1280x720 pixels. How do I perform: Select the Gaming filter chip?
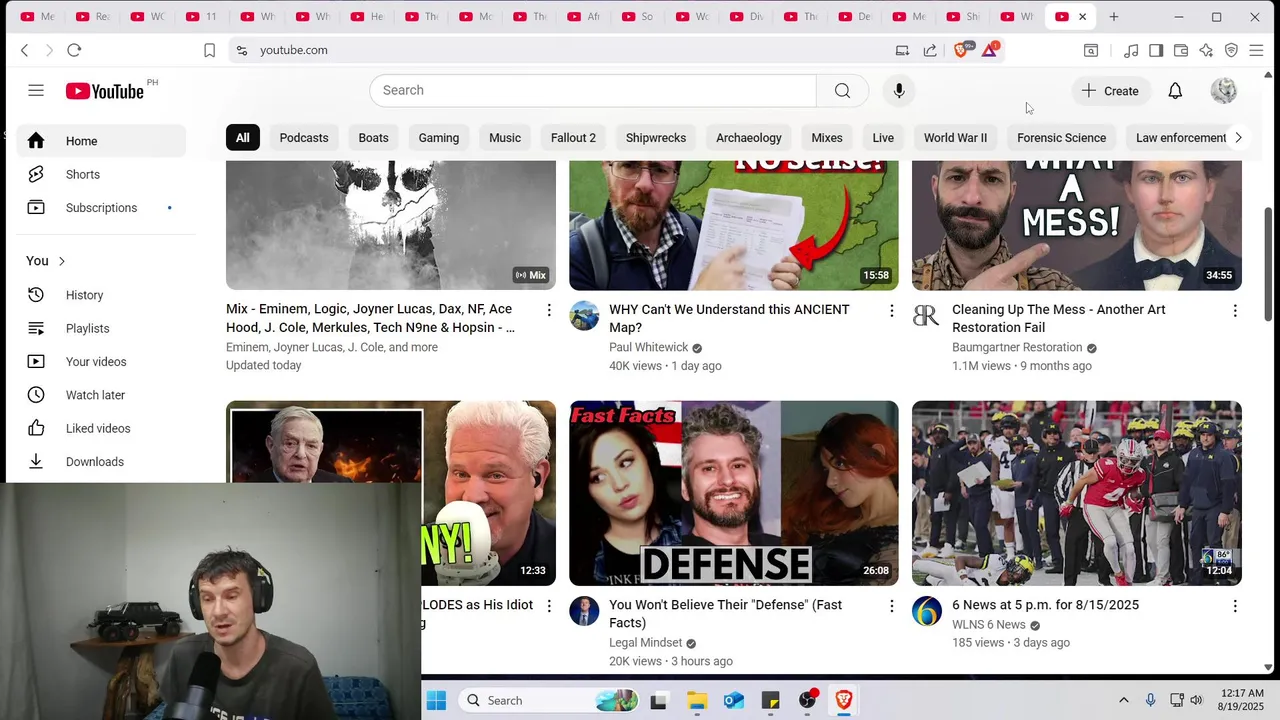click(439, 138)
